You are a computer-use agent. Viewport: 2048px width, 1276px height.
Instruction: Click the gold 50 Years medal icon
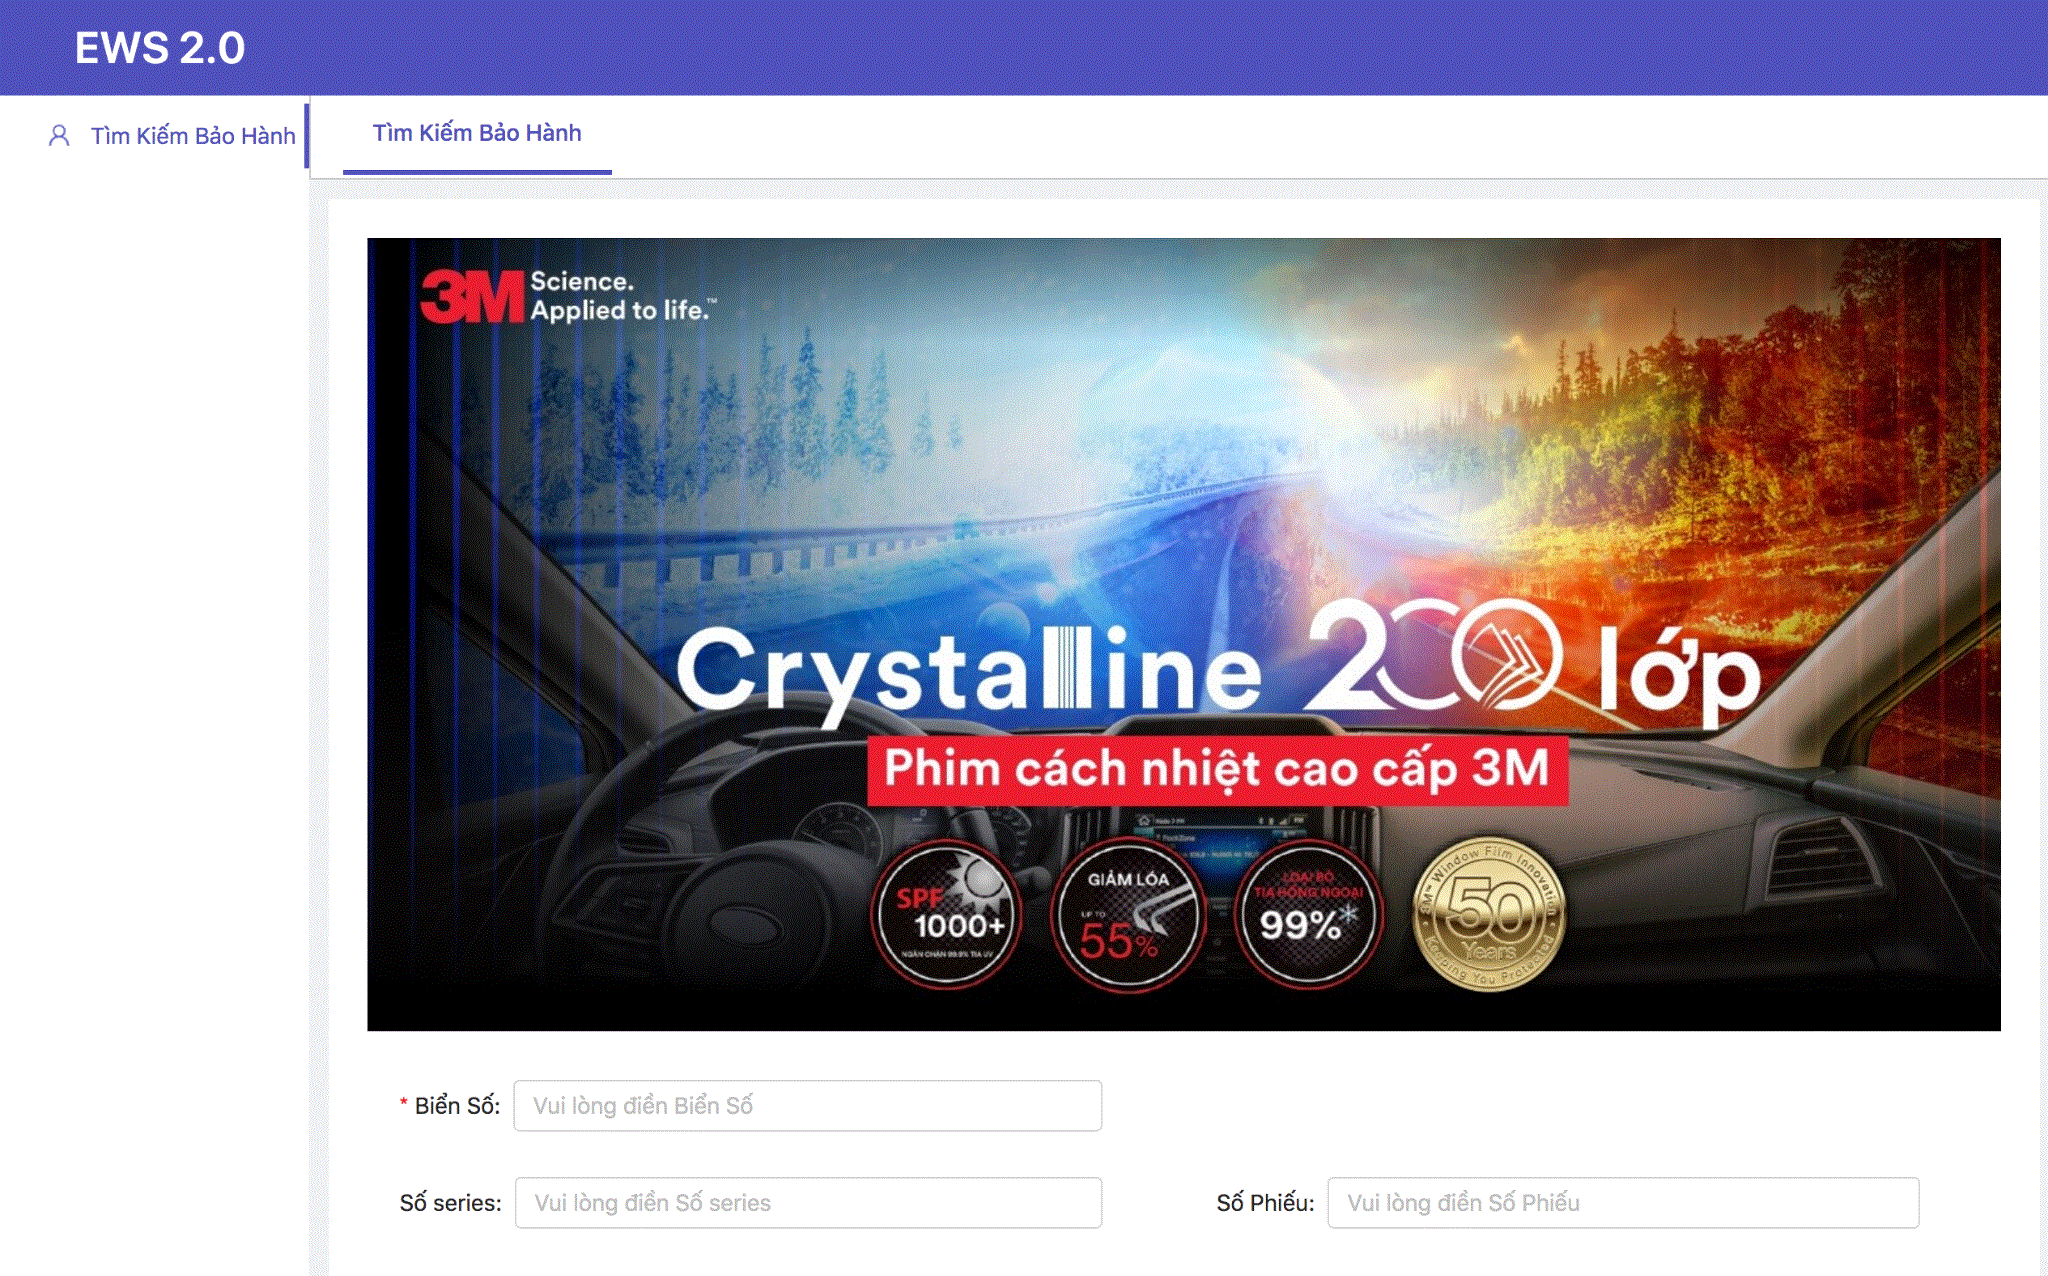coord(1489,913)
